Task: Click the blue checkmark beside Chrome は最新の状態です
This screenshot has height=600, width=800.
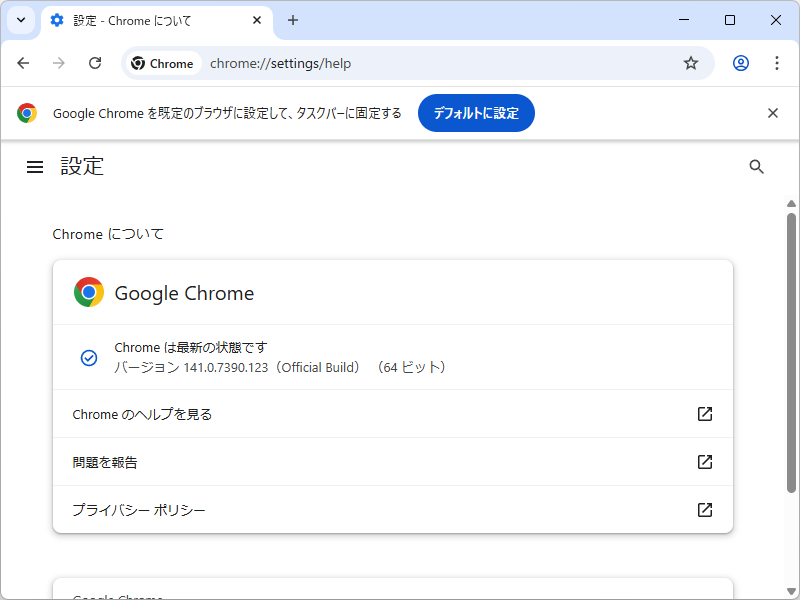Action: pyautogui.click(x=88, y=357)
